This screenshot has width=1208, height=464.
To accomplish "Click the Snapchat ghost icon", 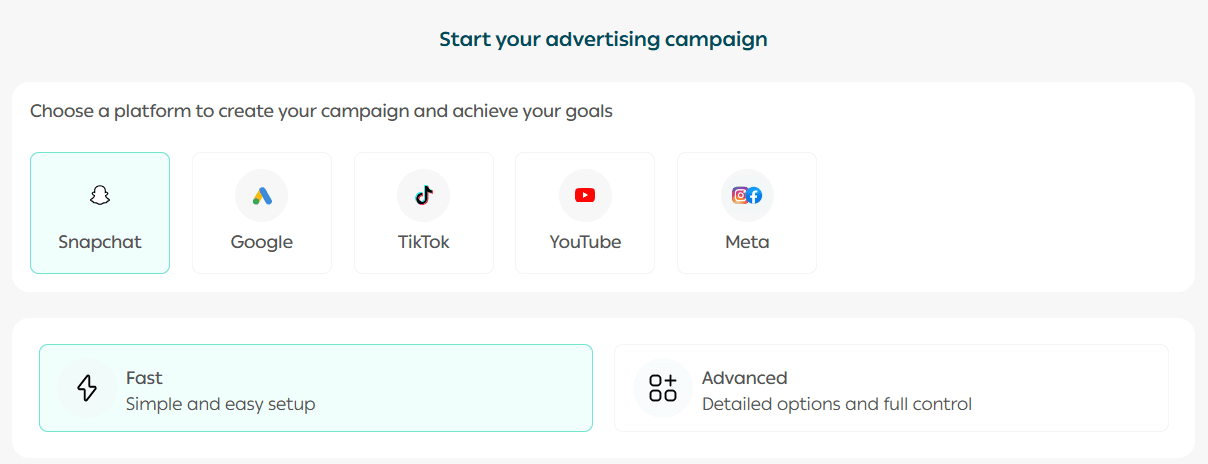I will coord(99,196).
